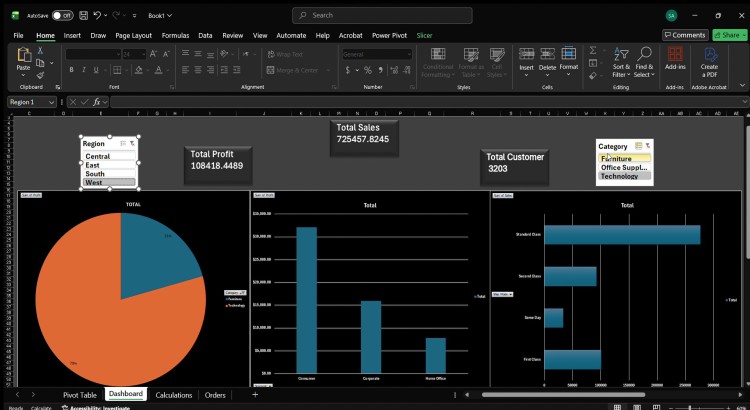Click the Accounting dollar format icon
Screen dimensions: 750x410
[x=348, y=70]
